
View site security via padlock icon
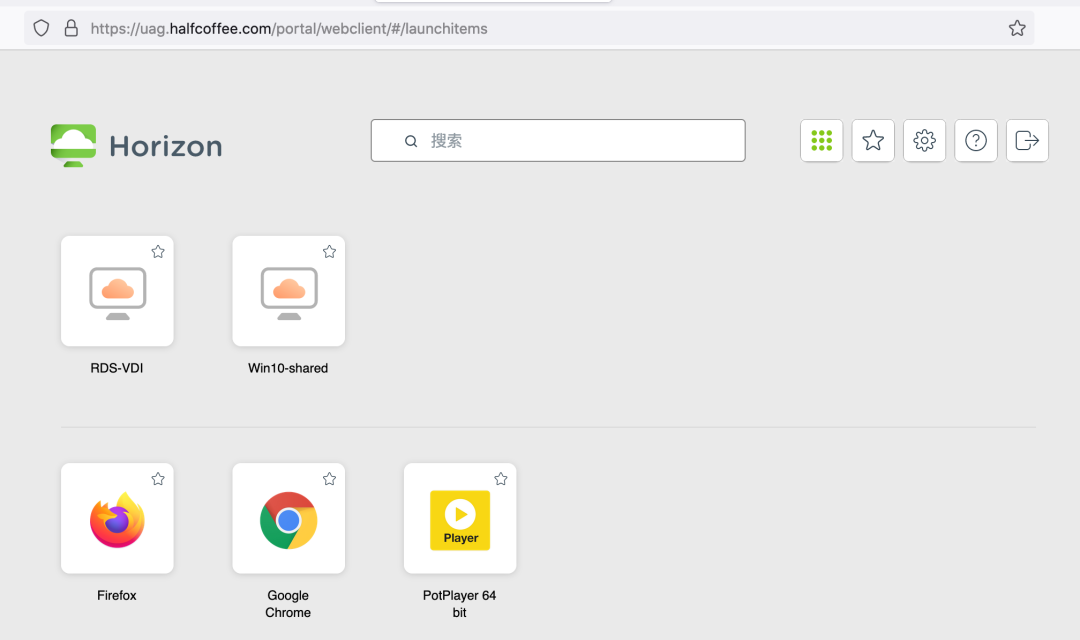tap(71, 28)
